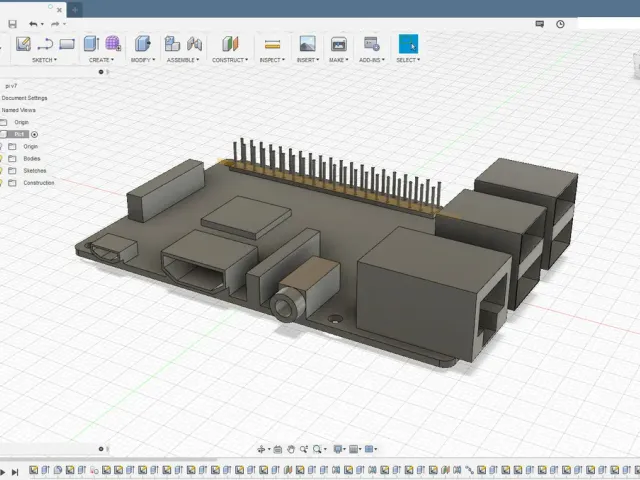This screenshot has height=480, width=640.
Task: Click first sketch feature in timeline
Action: click(x=33, y=470)
